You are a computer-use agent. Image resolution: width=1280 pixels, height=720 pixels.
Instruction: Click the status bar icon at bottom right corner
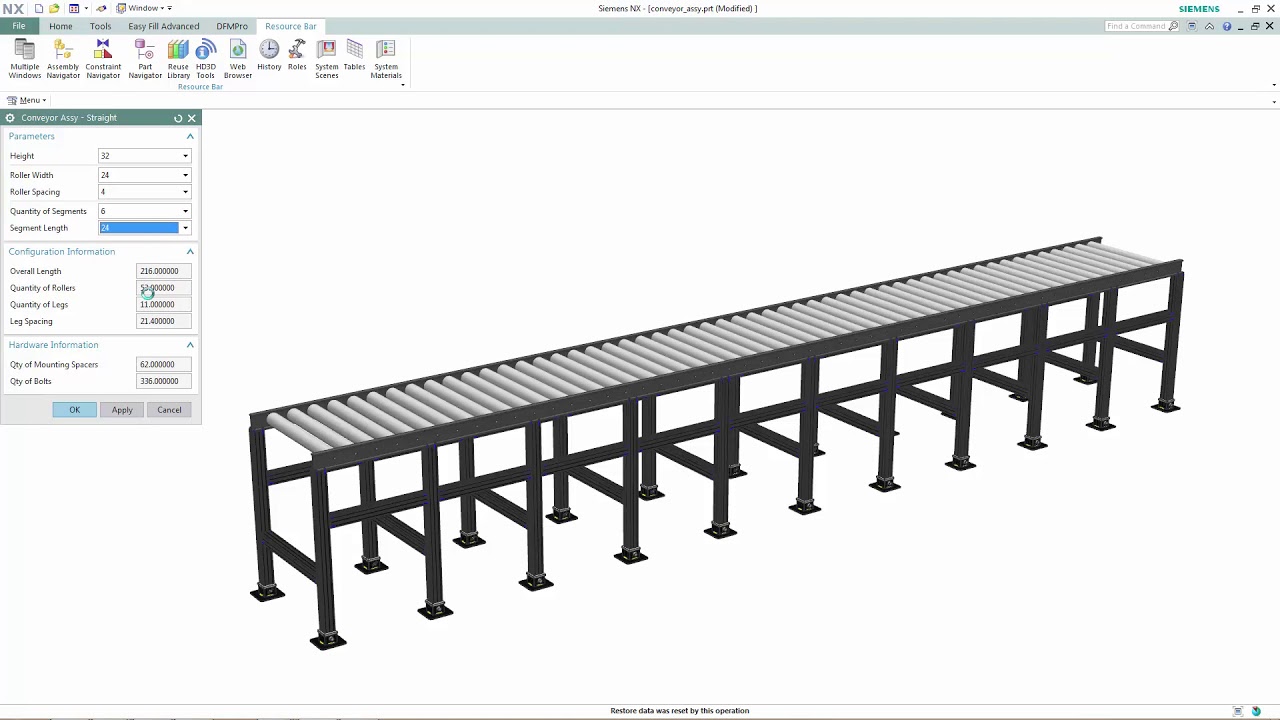pos(1256,711)
